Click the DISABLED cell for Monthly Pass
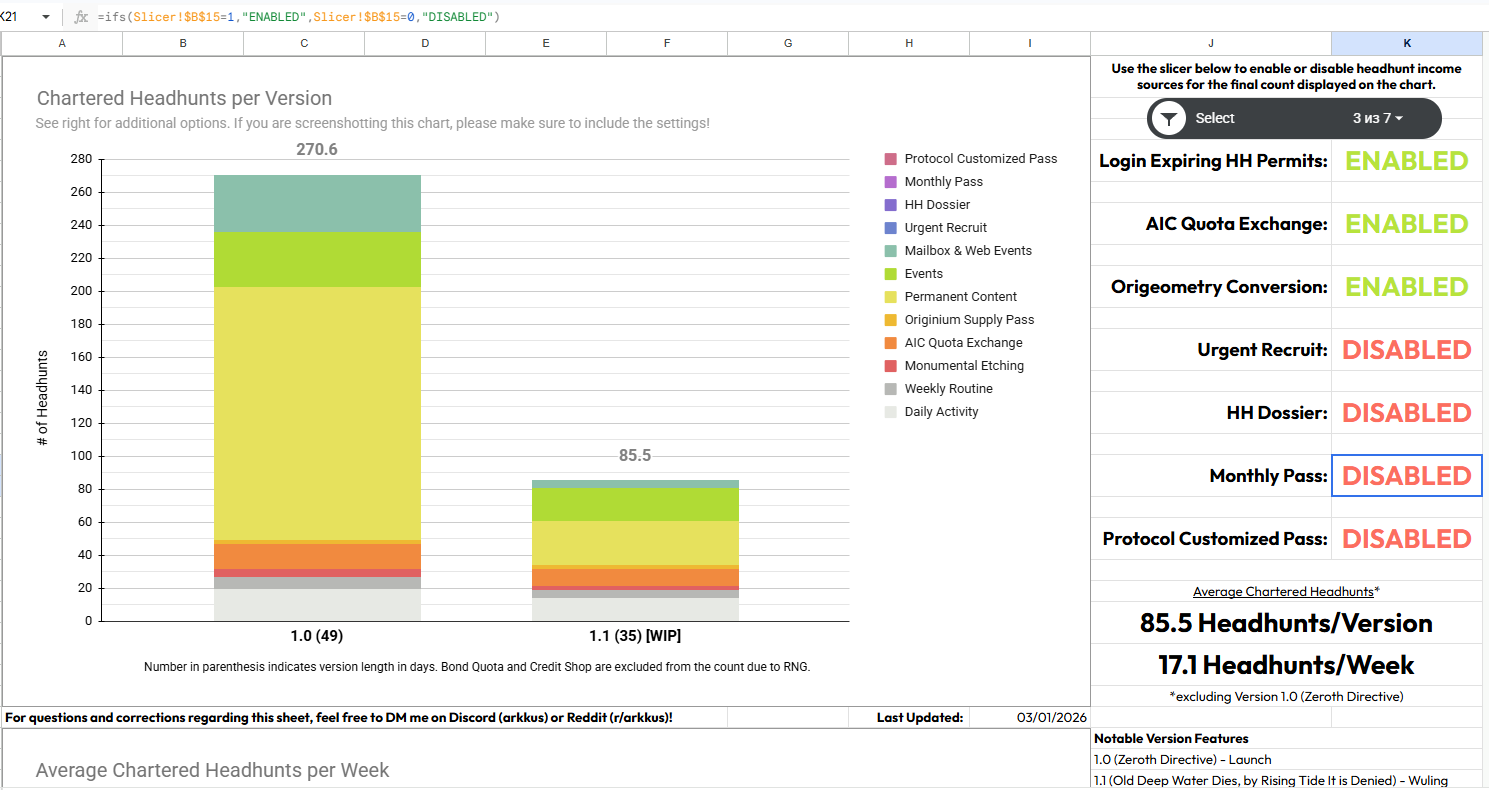This screenshot has width=1489, height=790. 1407,476
